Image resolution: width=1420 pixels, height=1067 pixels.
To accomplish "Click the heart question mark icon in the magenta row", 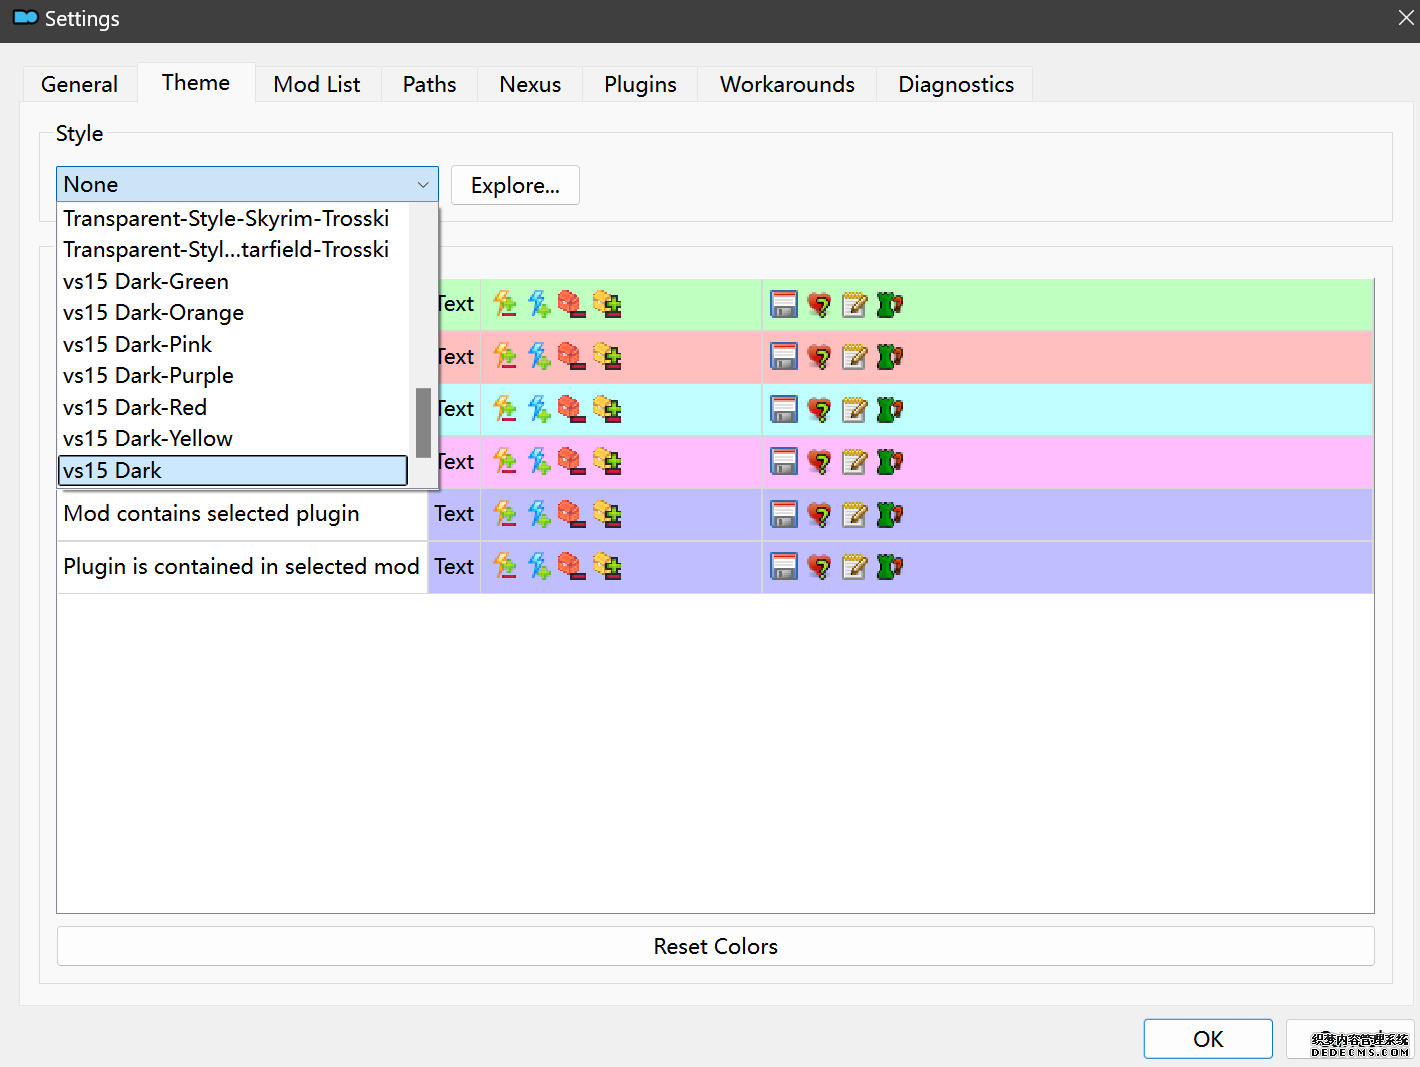I will click(819, 461).
